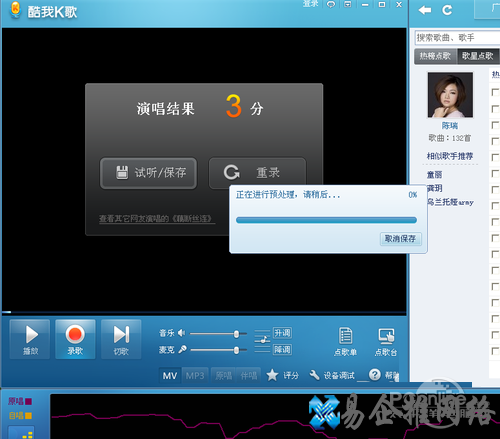Click the 评分 star rating icon
This screenshot has width=500, height=439.
(272, 375)
